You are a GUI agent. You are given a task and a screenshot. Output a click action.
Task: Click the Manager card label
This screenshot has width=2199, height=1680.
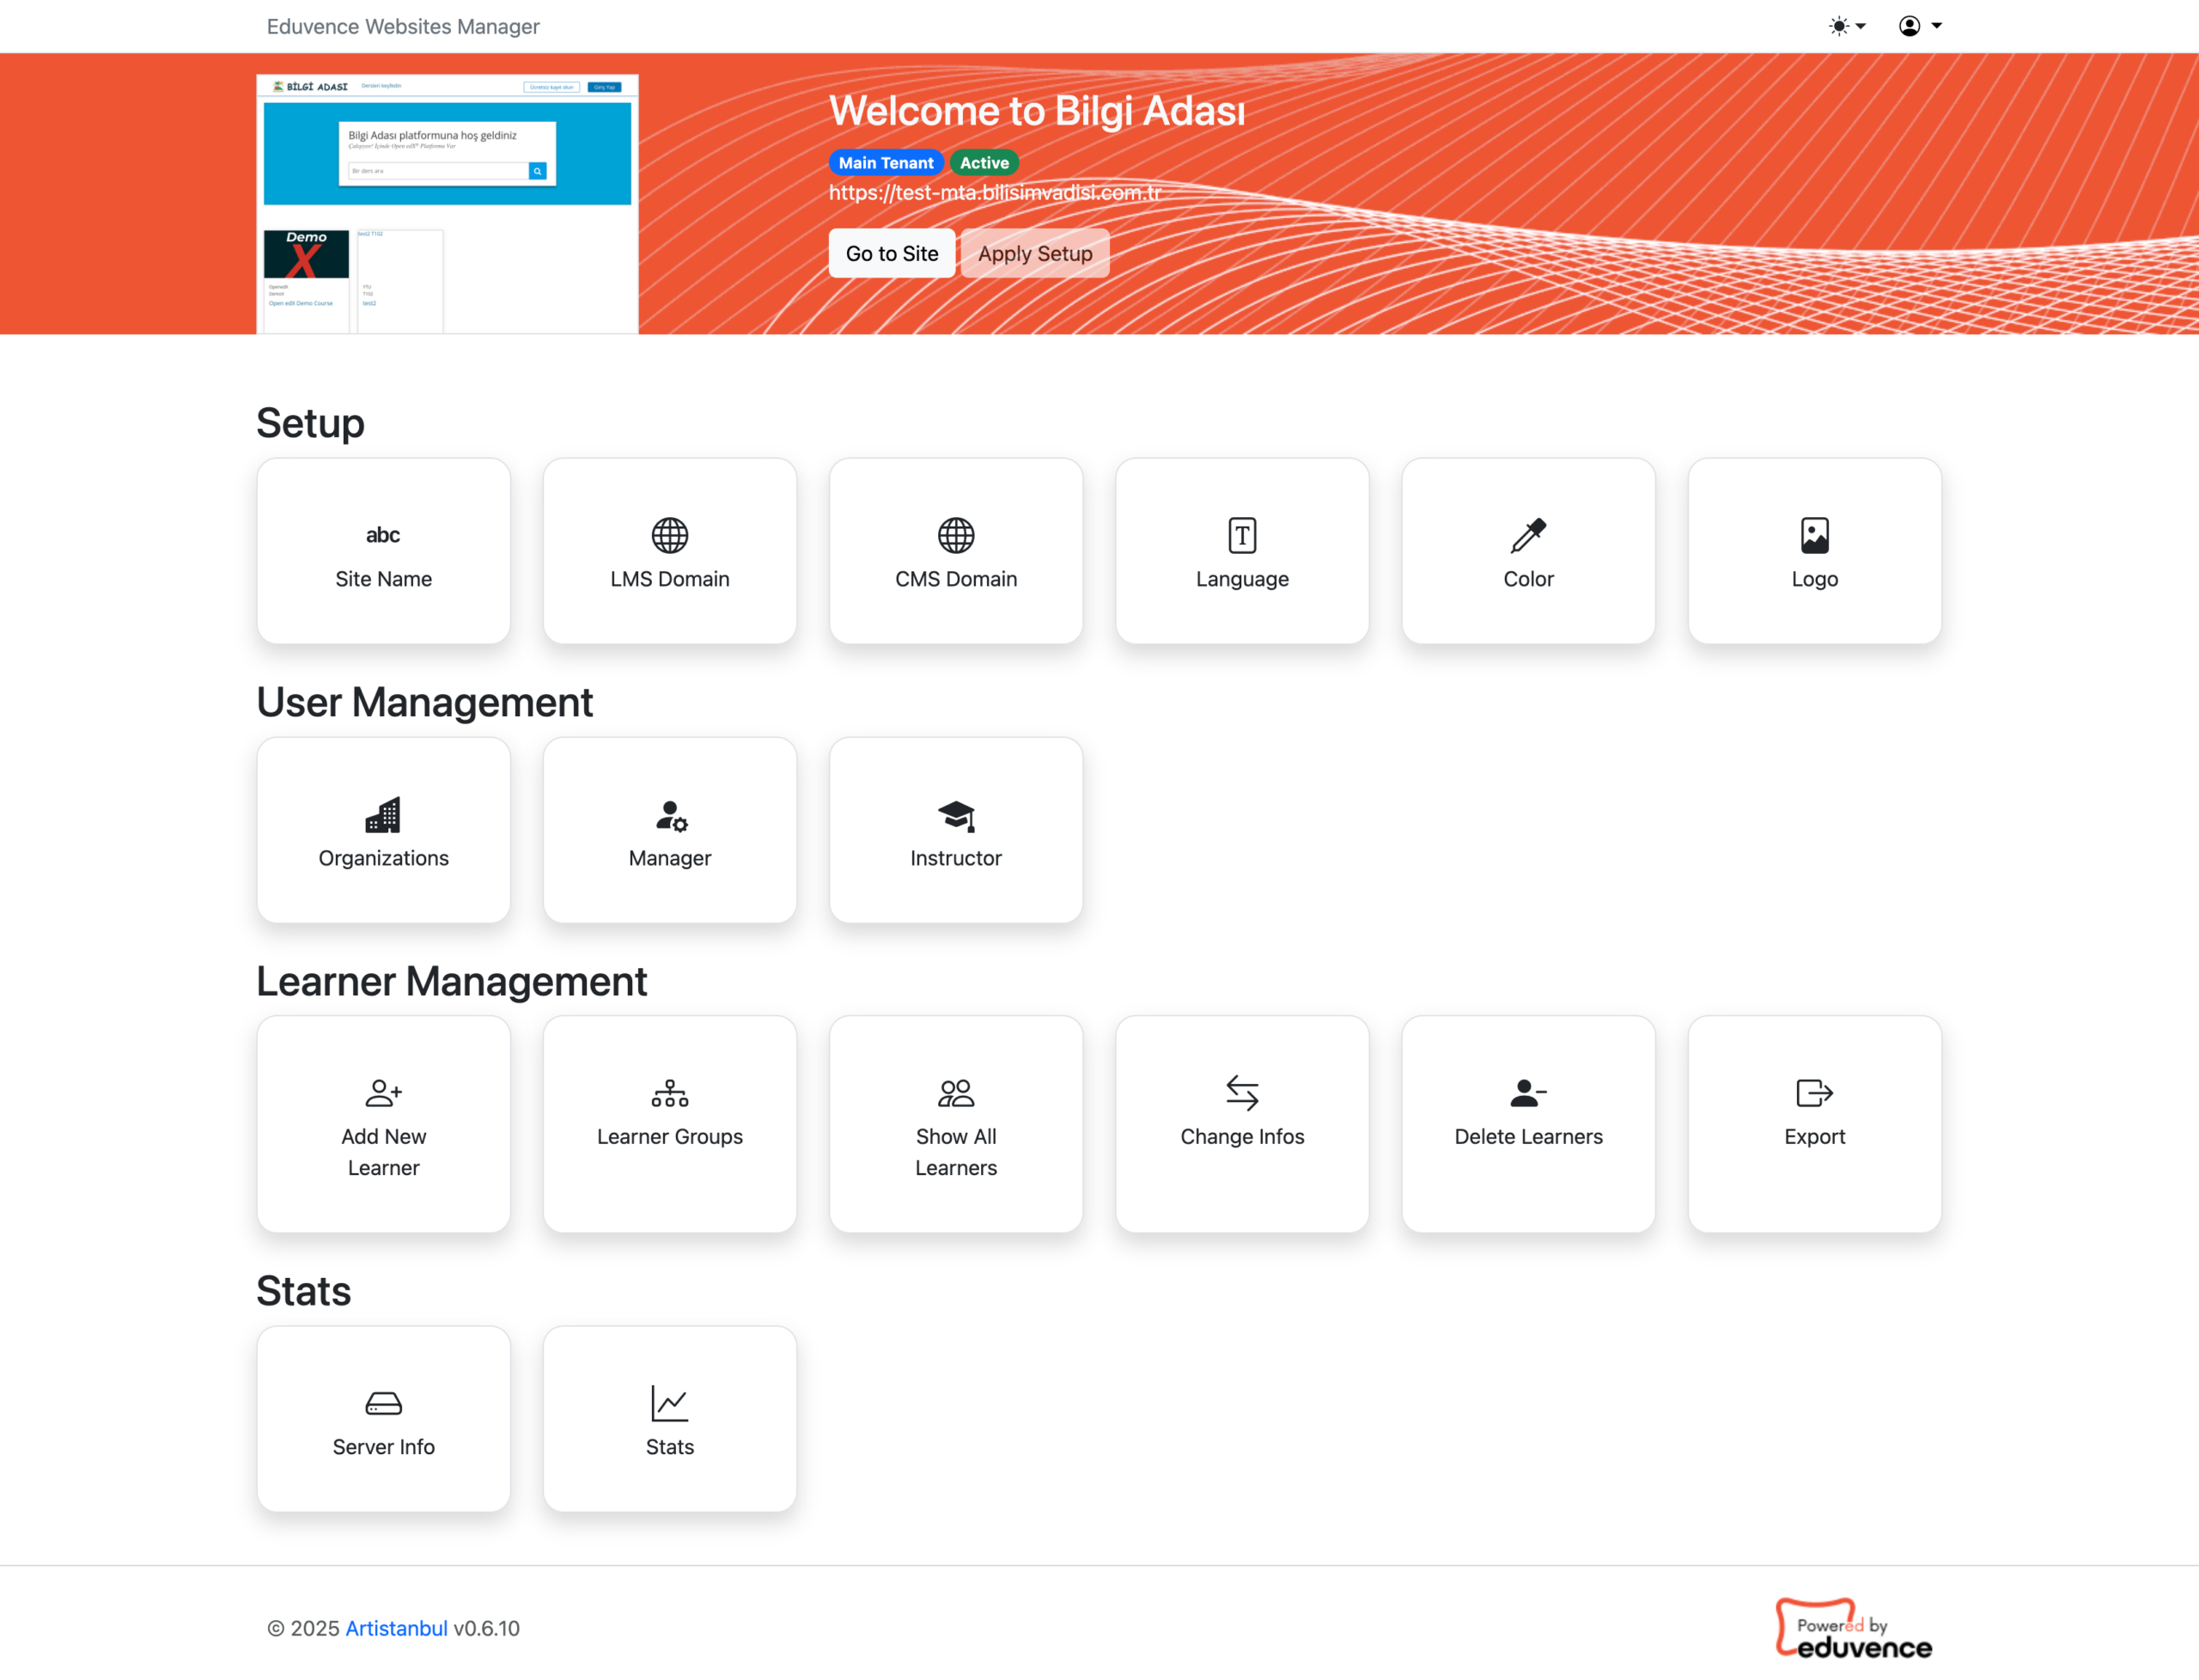tap(669, 858)
